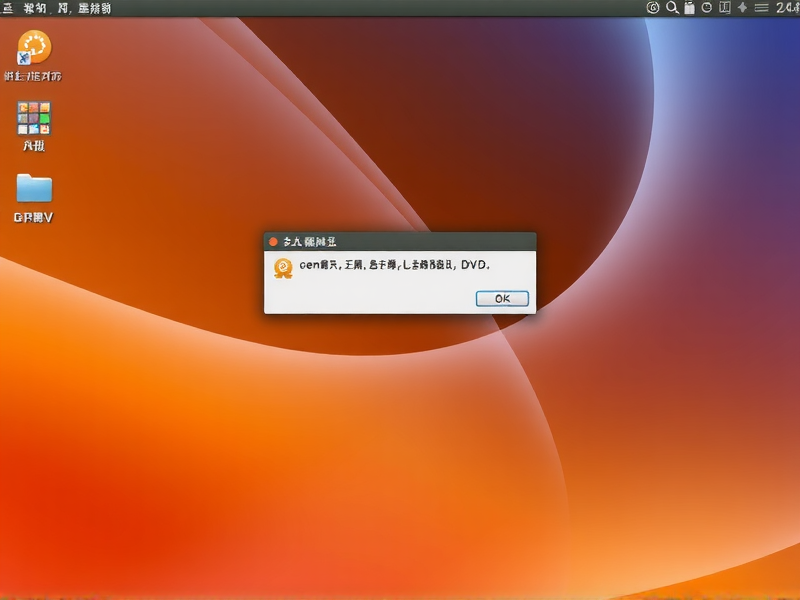Click the spiral icon in the system tray
This screenshot has height=600, width=800.
coord(653,8)
